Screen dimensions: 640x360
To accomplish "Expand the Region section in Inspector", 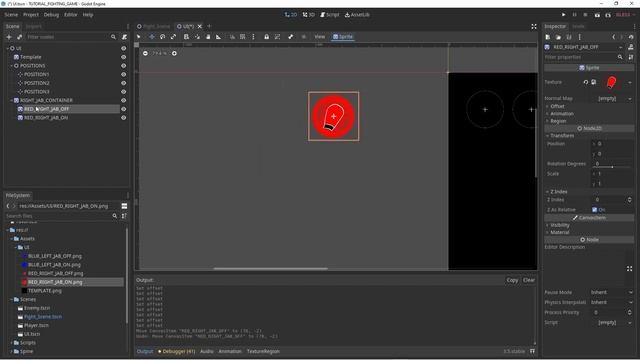I will click(x=558, y=121).
